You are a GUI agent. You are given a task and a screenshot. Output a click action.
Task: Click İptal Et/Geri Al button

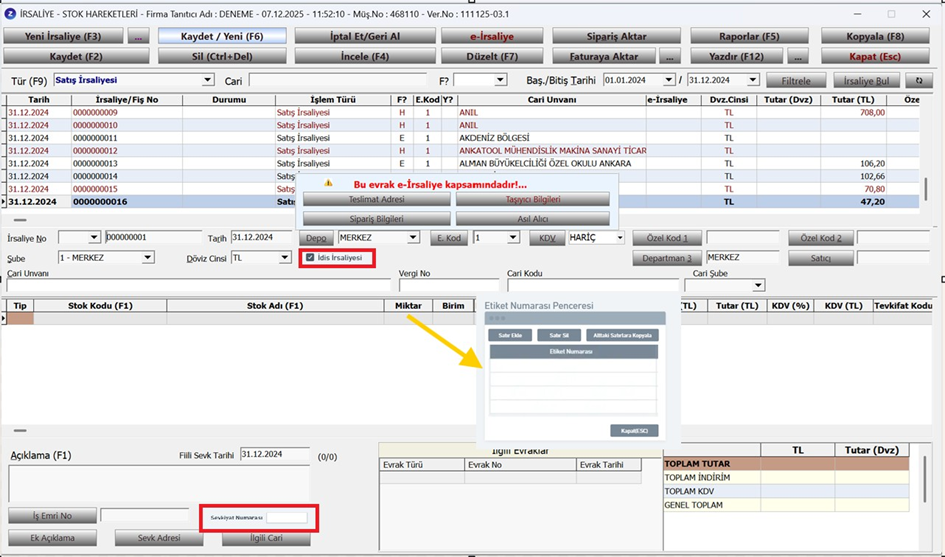tap(365, 36)
